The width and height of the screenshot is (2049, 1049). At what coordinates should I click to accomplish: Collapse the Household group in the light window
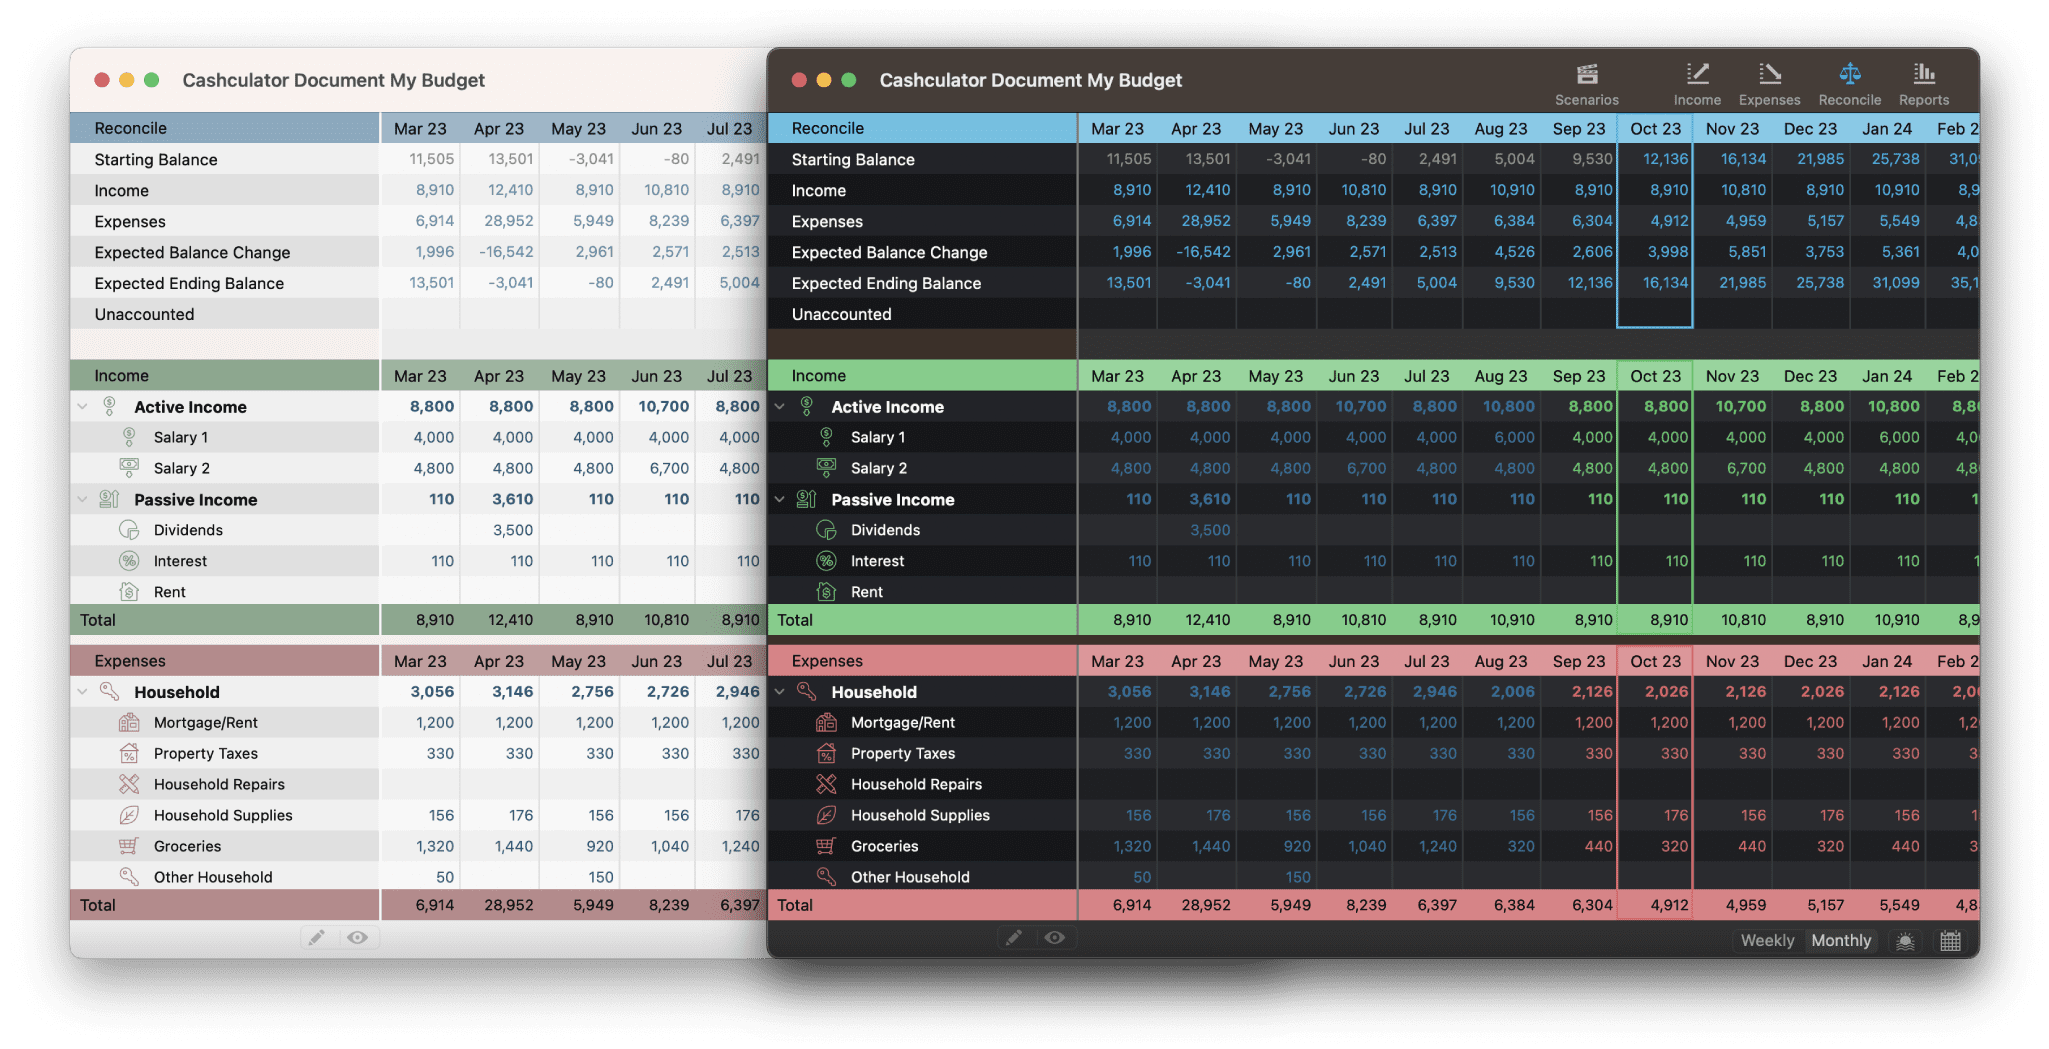[83, 692]
